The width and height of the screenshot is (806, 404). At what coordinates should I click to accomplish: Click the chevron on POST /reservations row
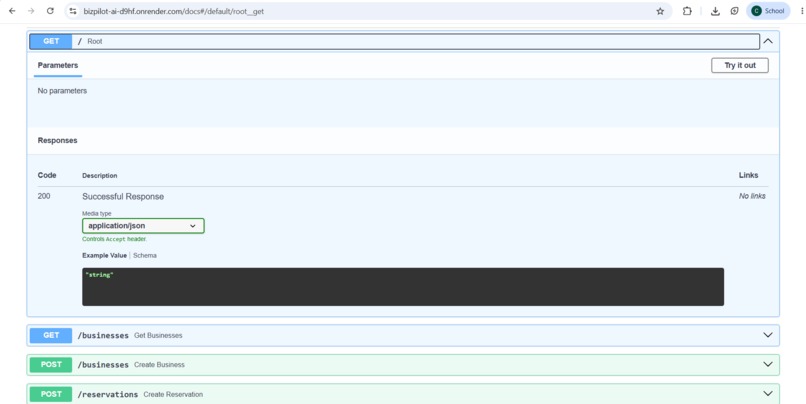pyautogui.click(x=768, y=394)
